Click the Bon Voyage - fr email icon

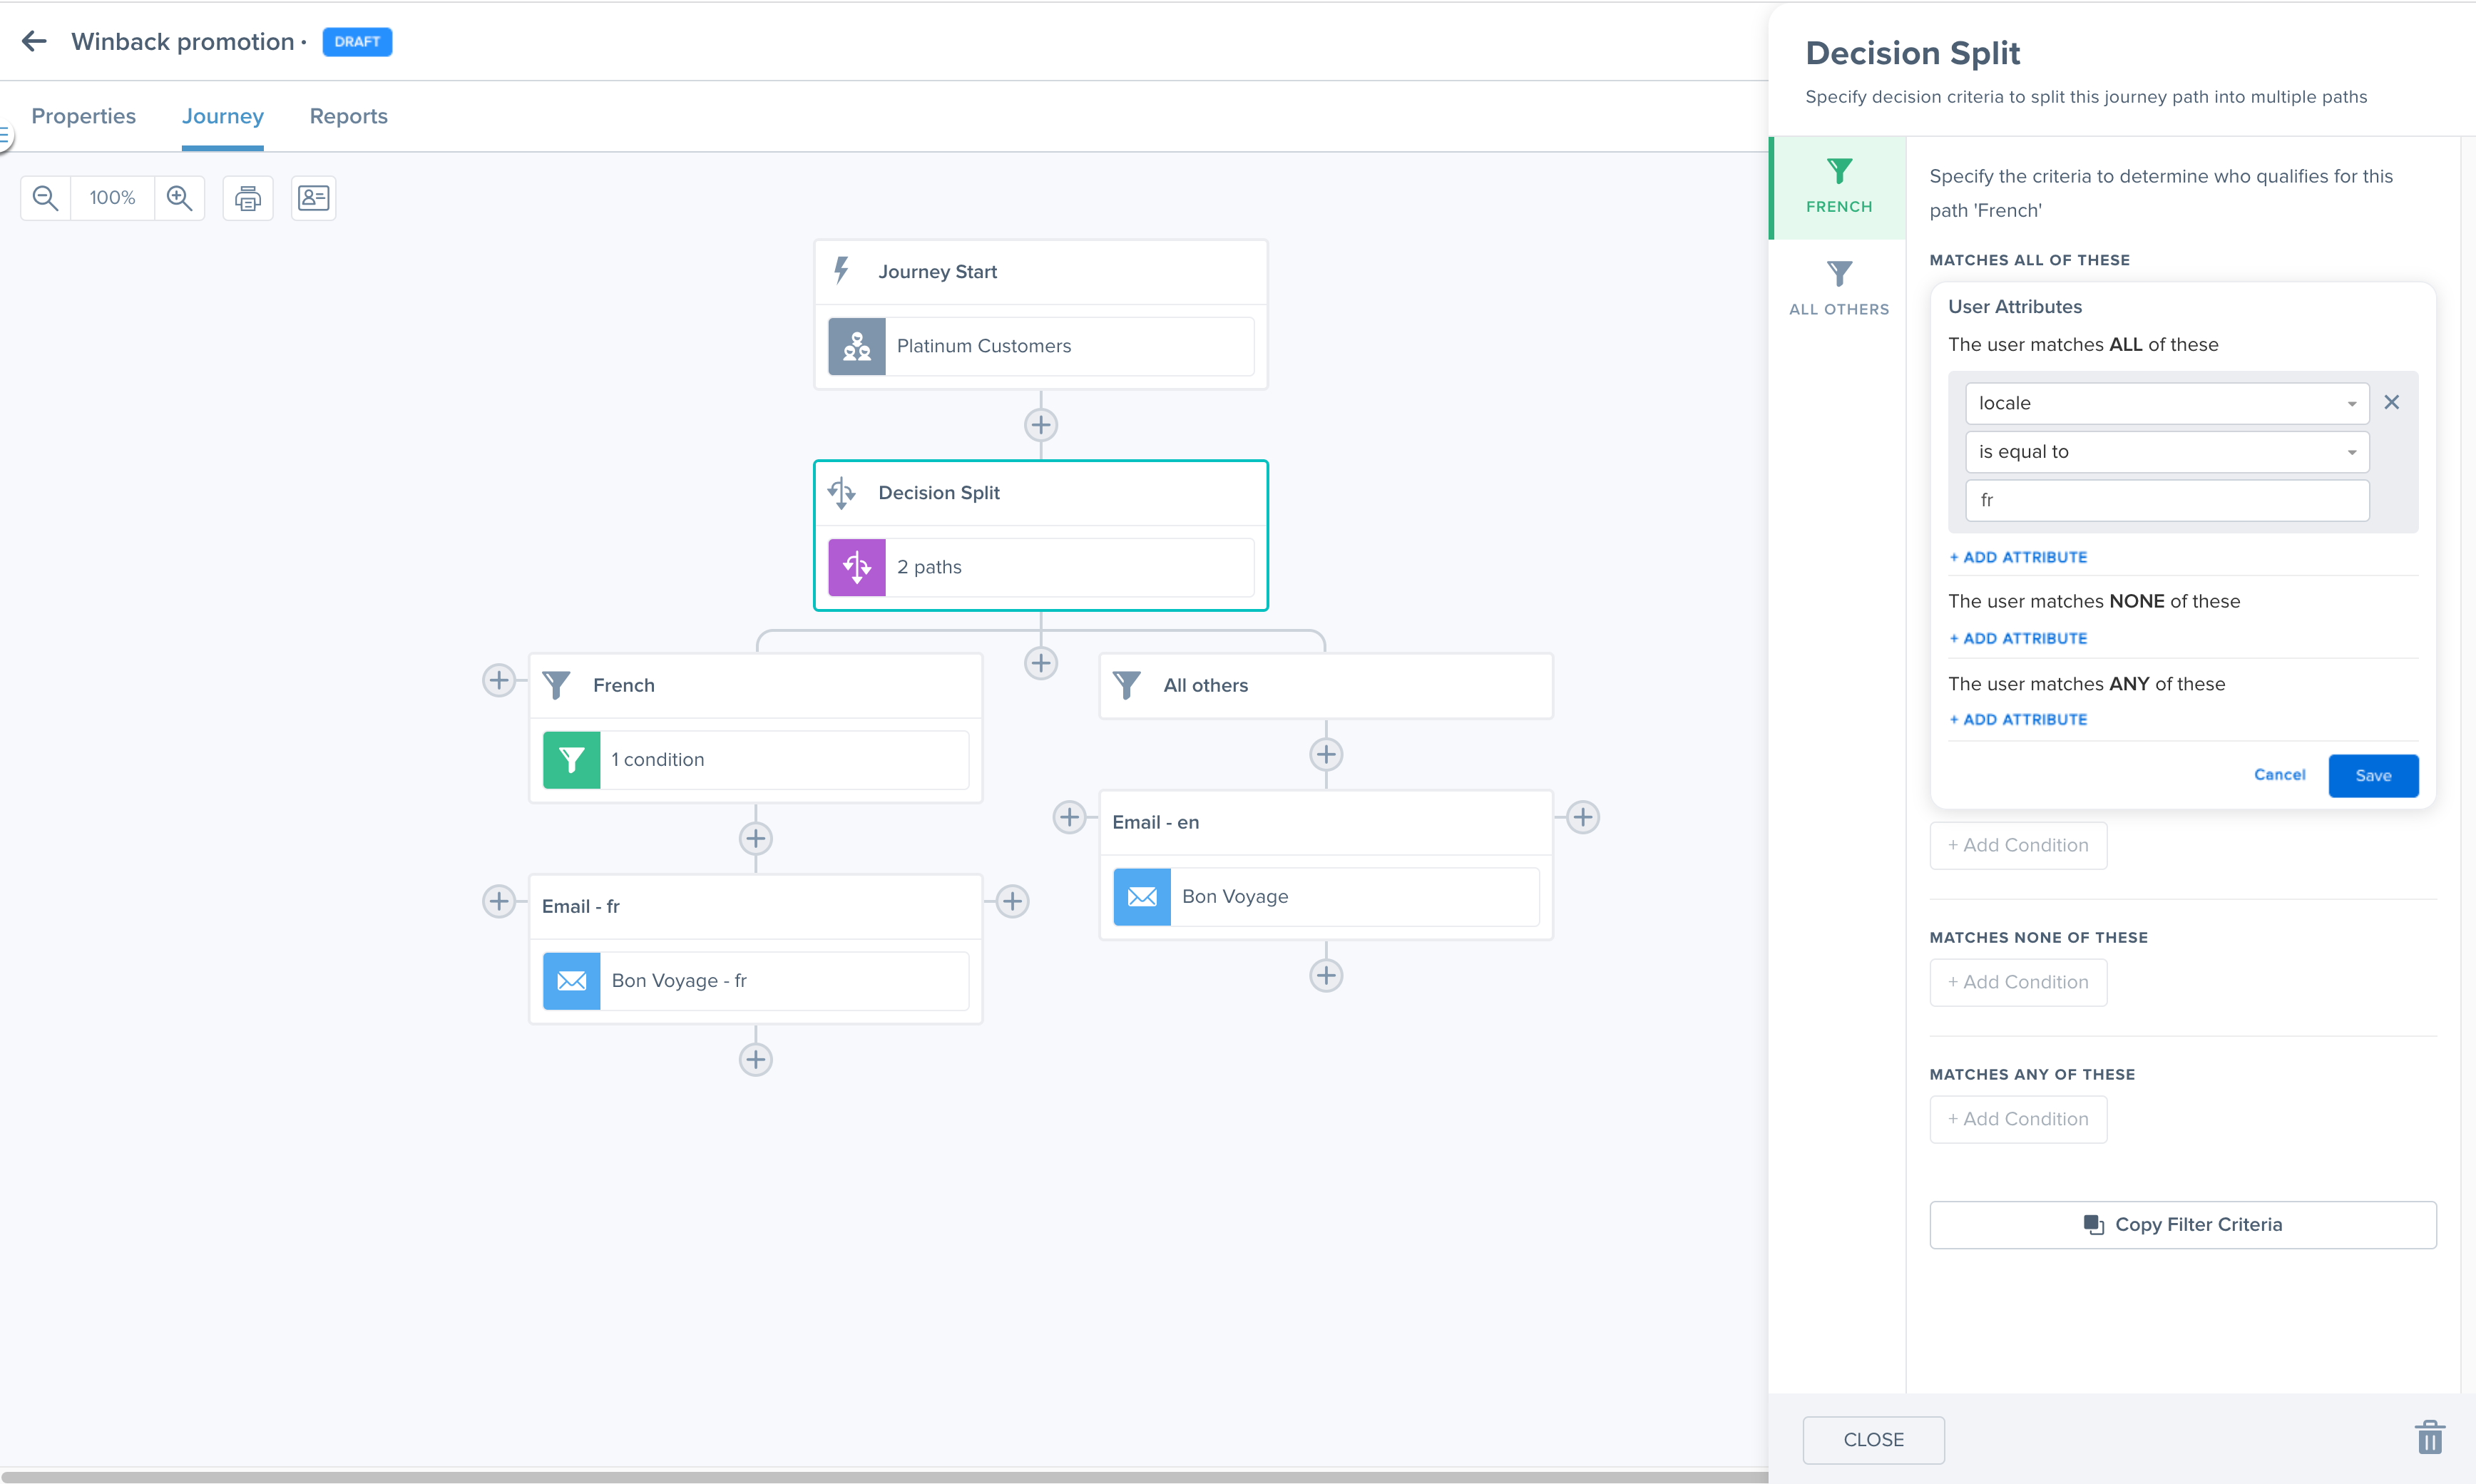click(571, 981)
